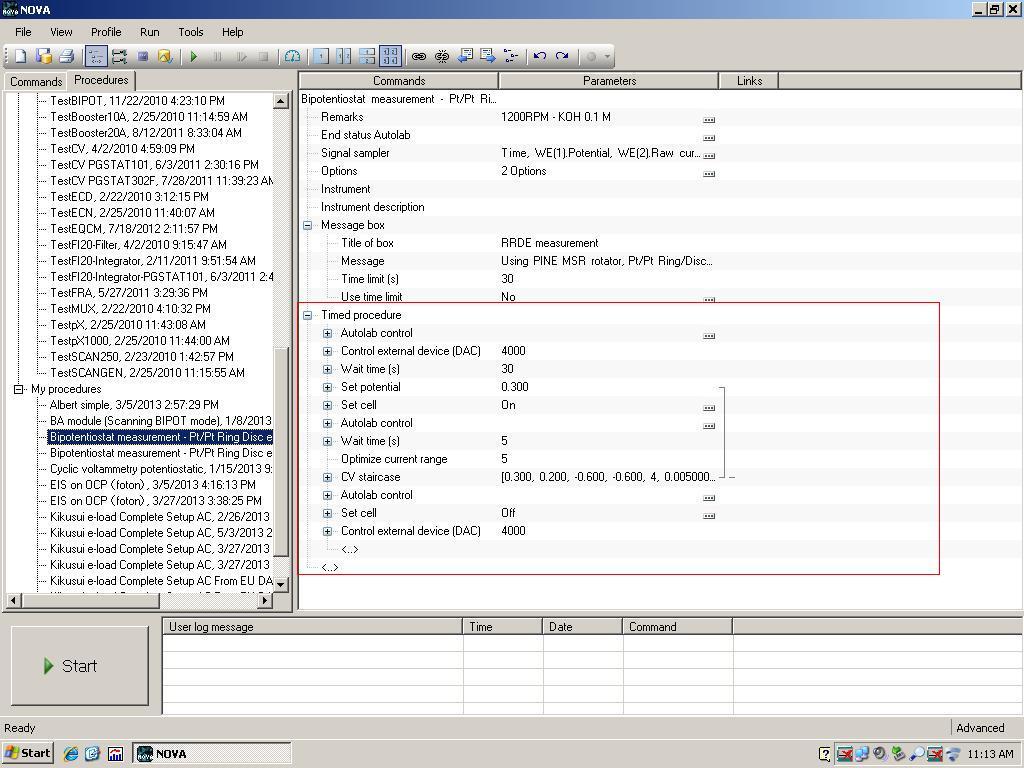Click the Undo arrow icon
This screenshot has height=768, width=1024.
540,57
